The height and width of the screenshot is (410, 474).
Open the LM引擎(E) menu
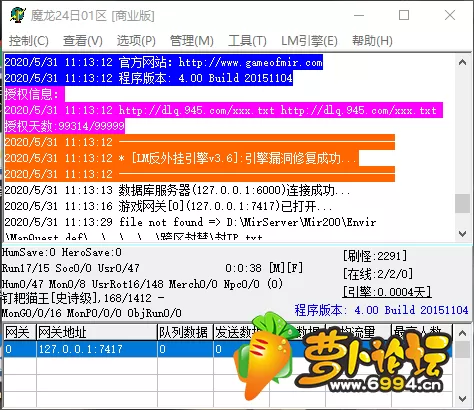[x=309, y=41]
